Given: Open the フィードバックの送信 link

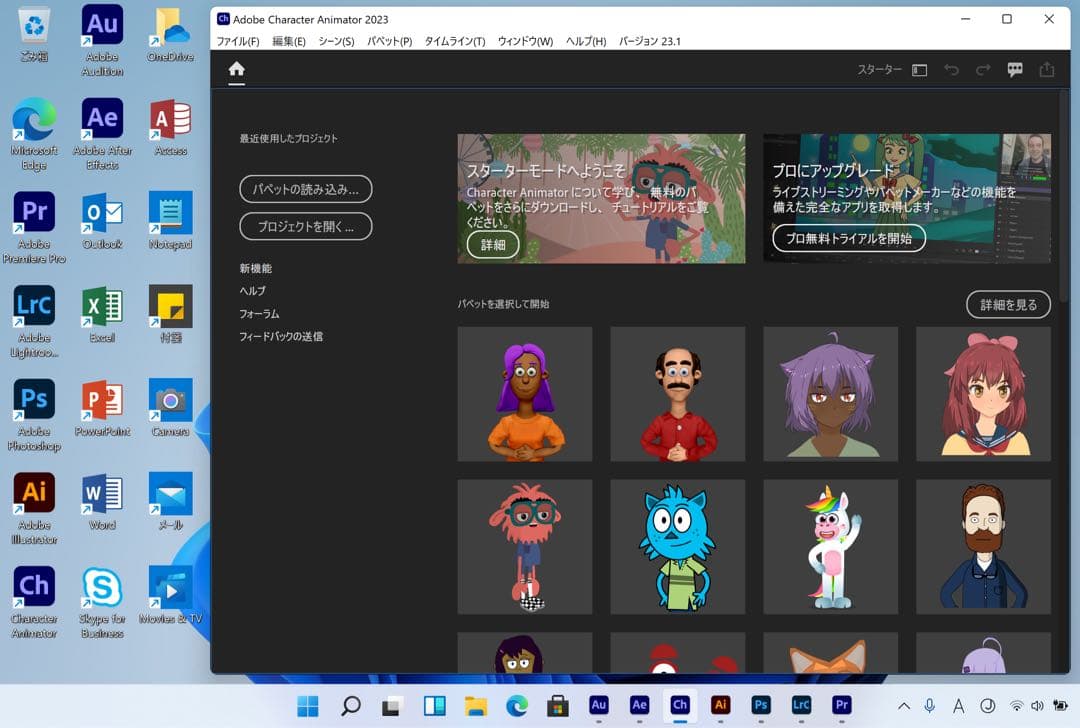Looking at the screenshot, I should pos(281,336).
